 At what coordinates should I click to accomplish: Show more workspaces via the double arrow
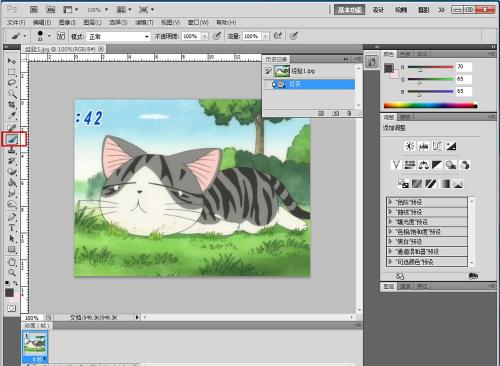tap(442, 10)
